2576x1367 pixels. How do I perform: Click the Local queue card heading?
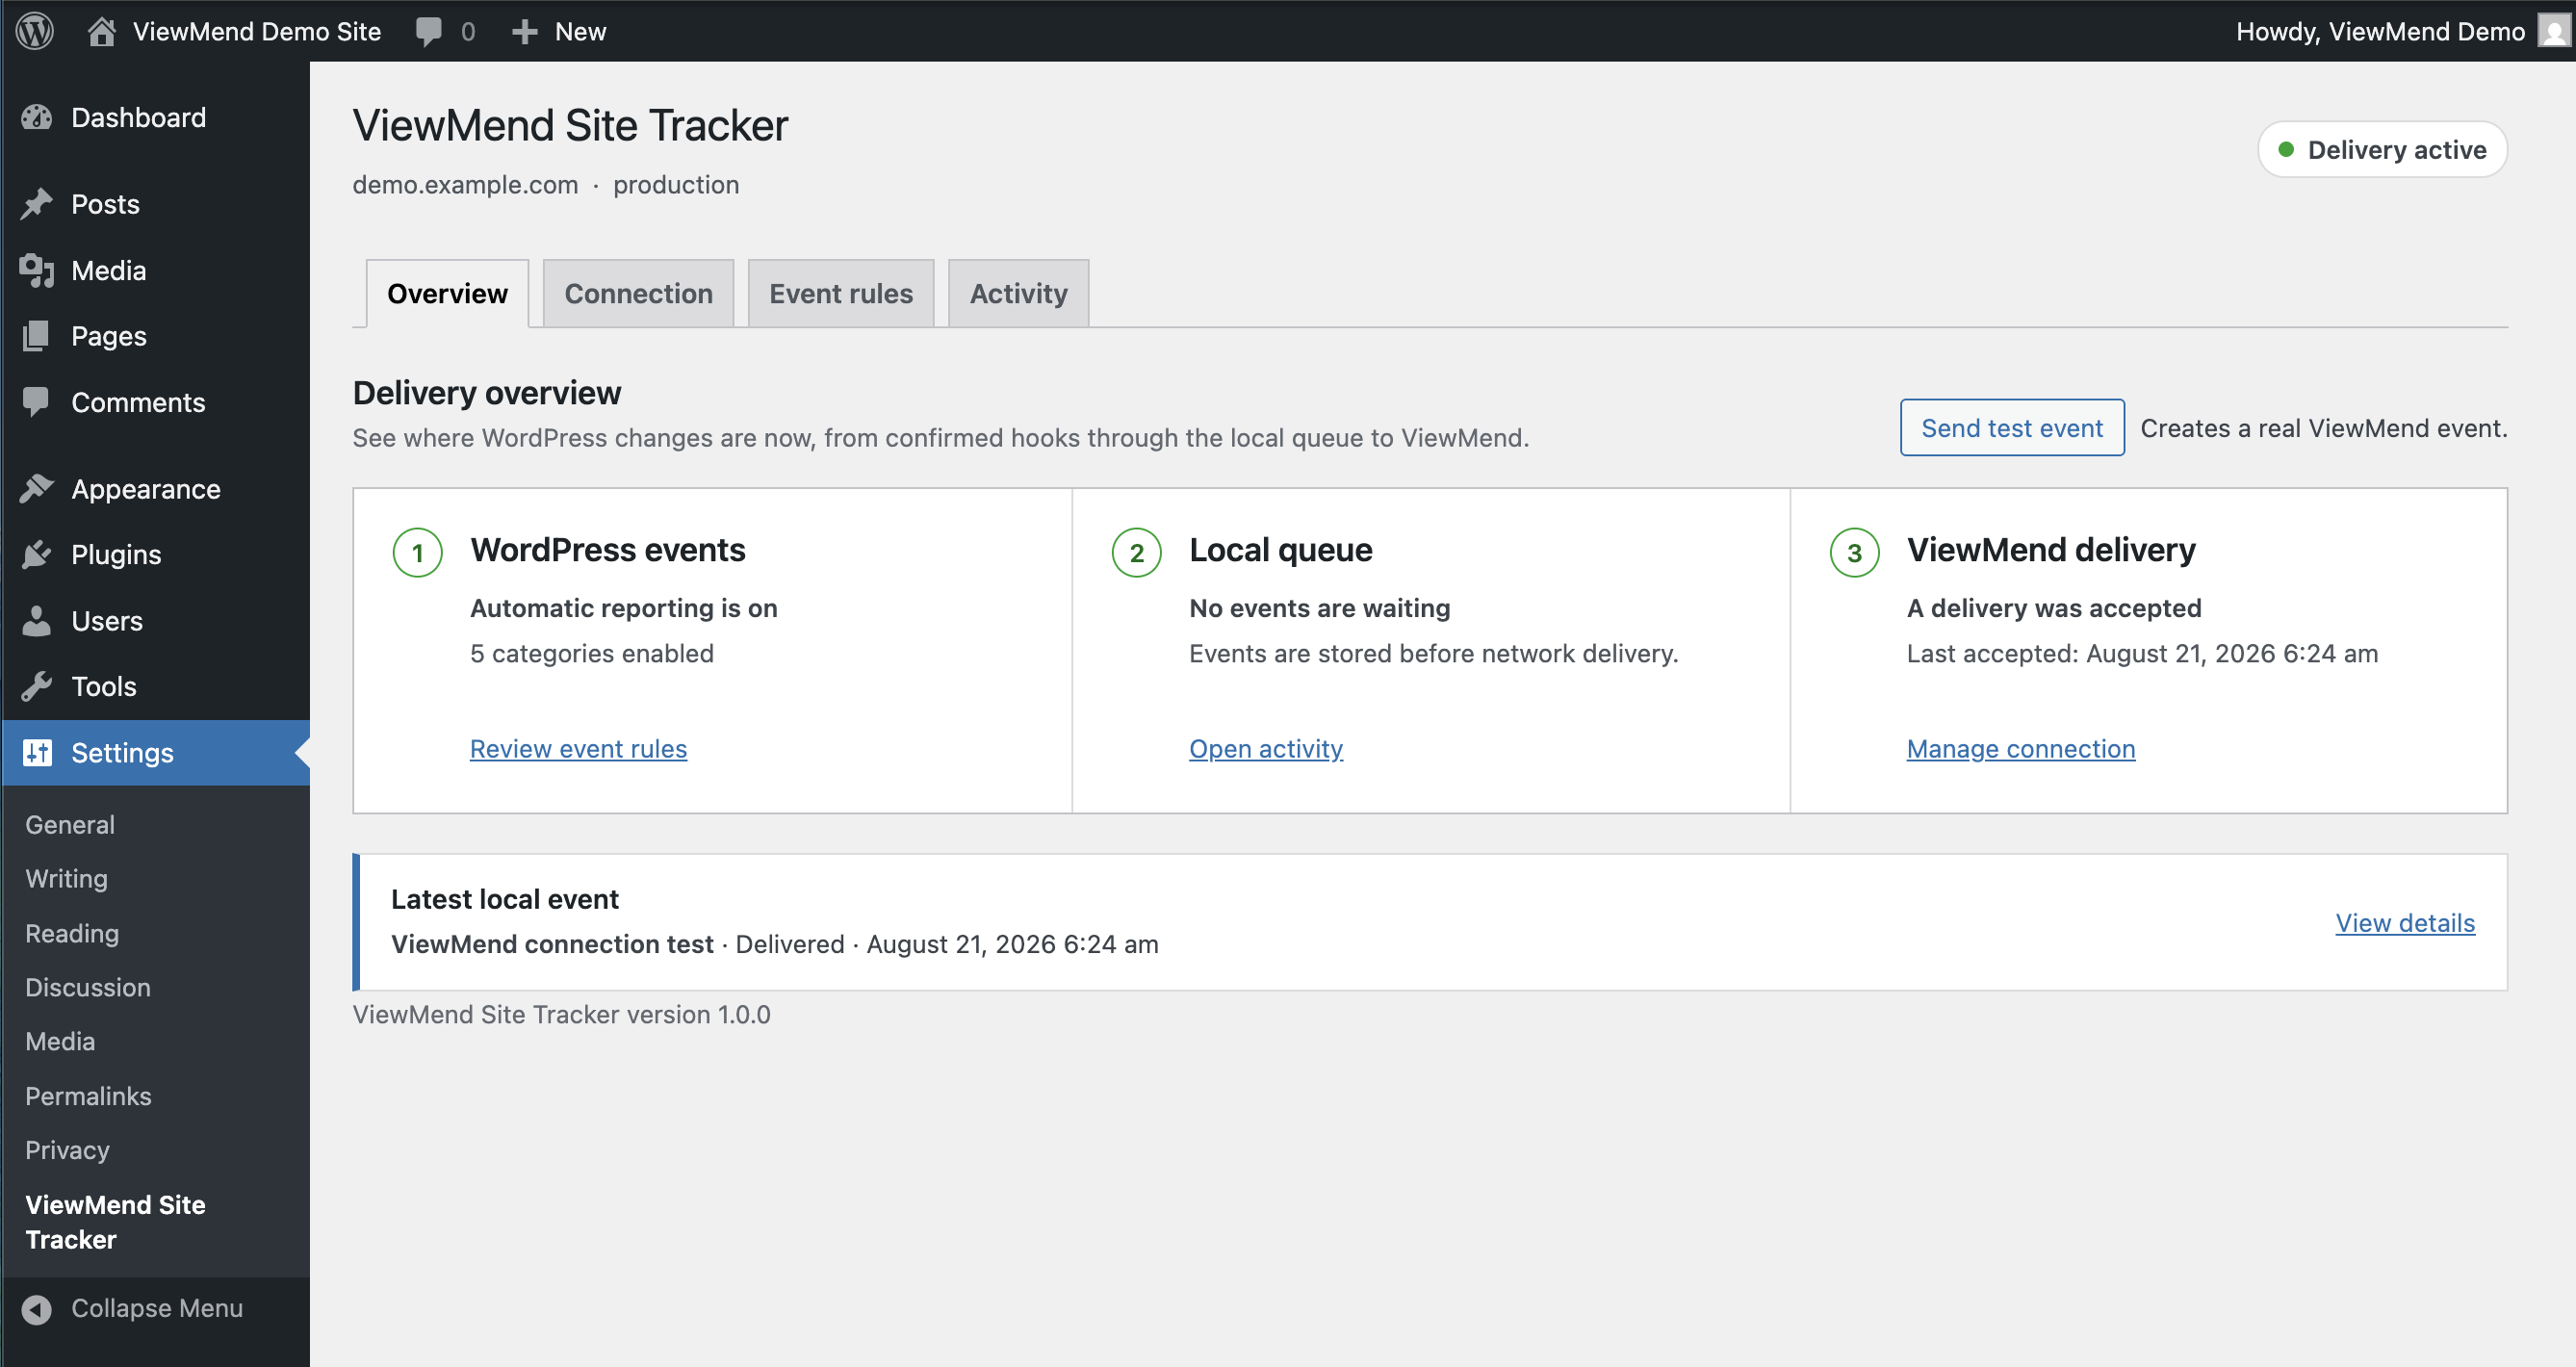click(x=1280, y=550)
